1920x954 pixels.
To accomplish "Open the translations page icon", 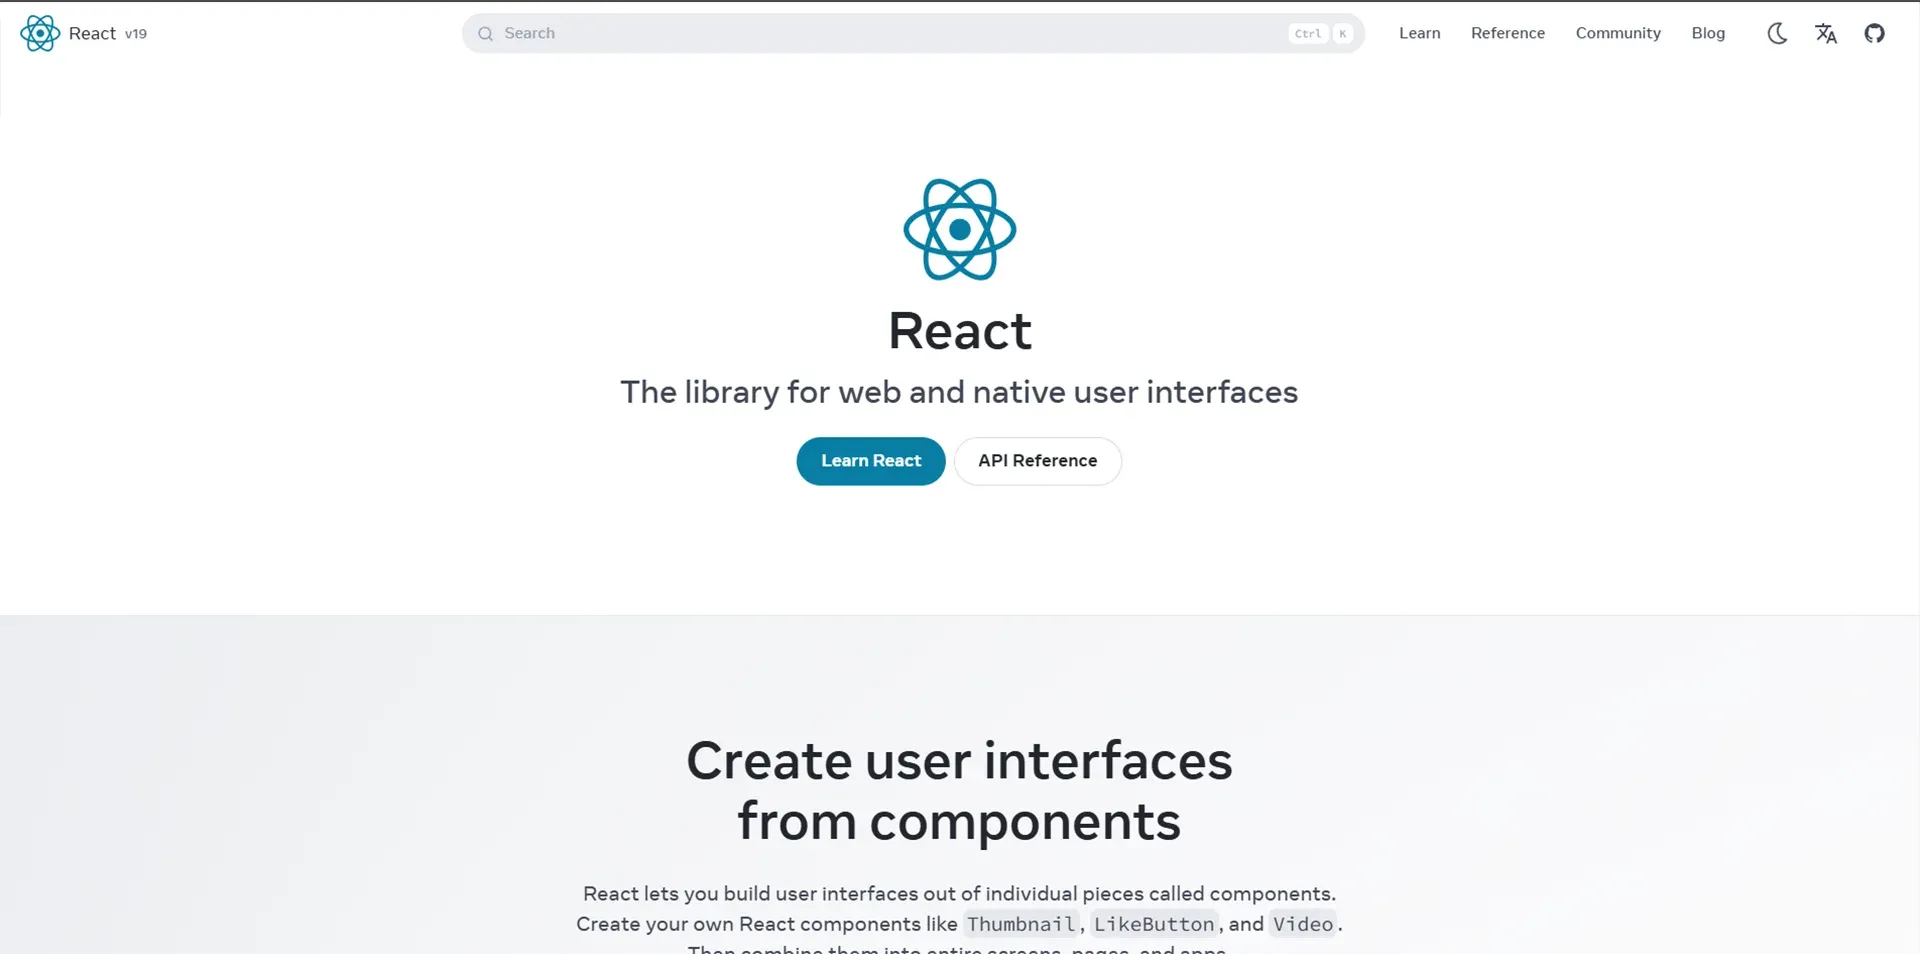I will [x=1826, y=33].
